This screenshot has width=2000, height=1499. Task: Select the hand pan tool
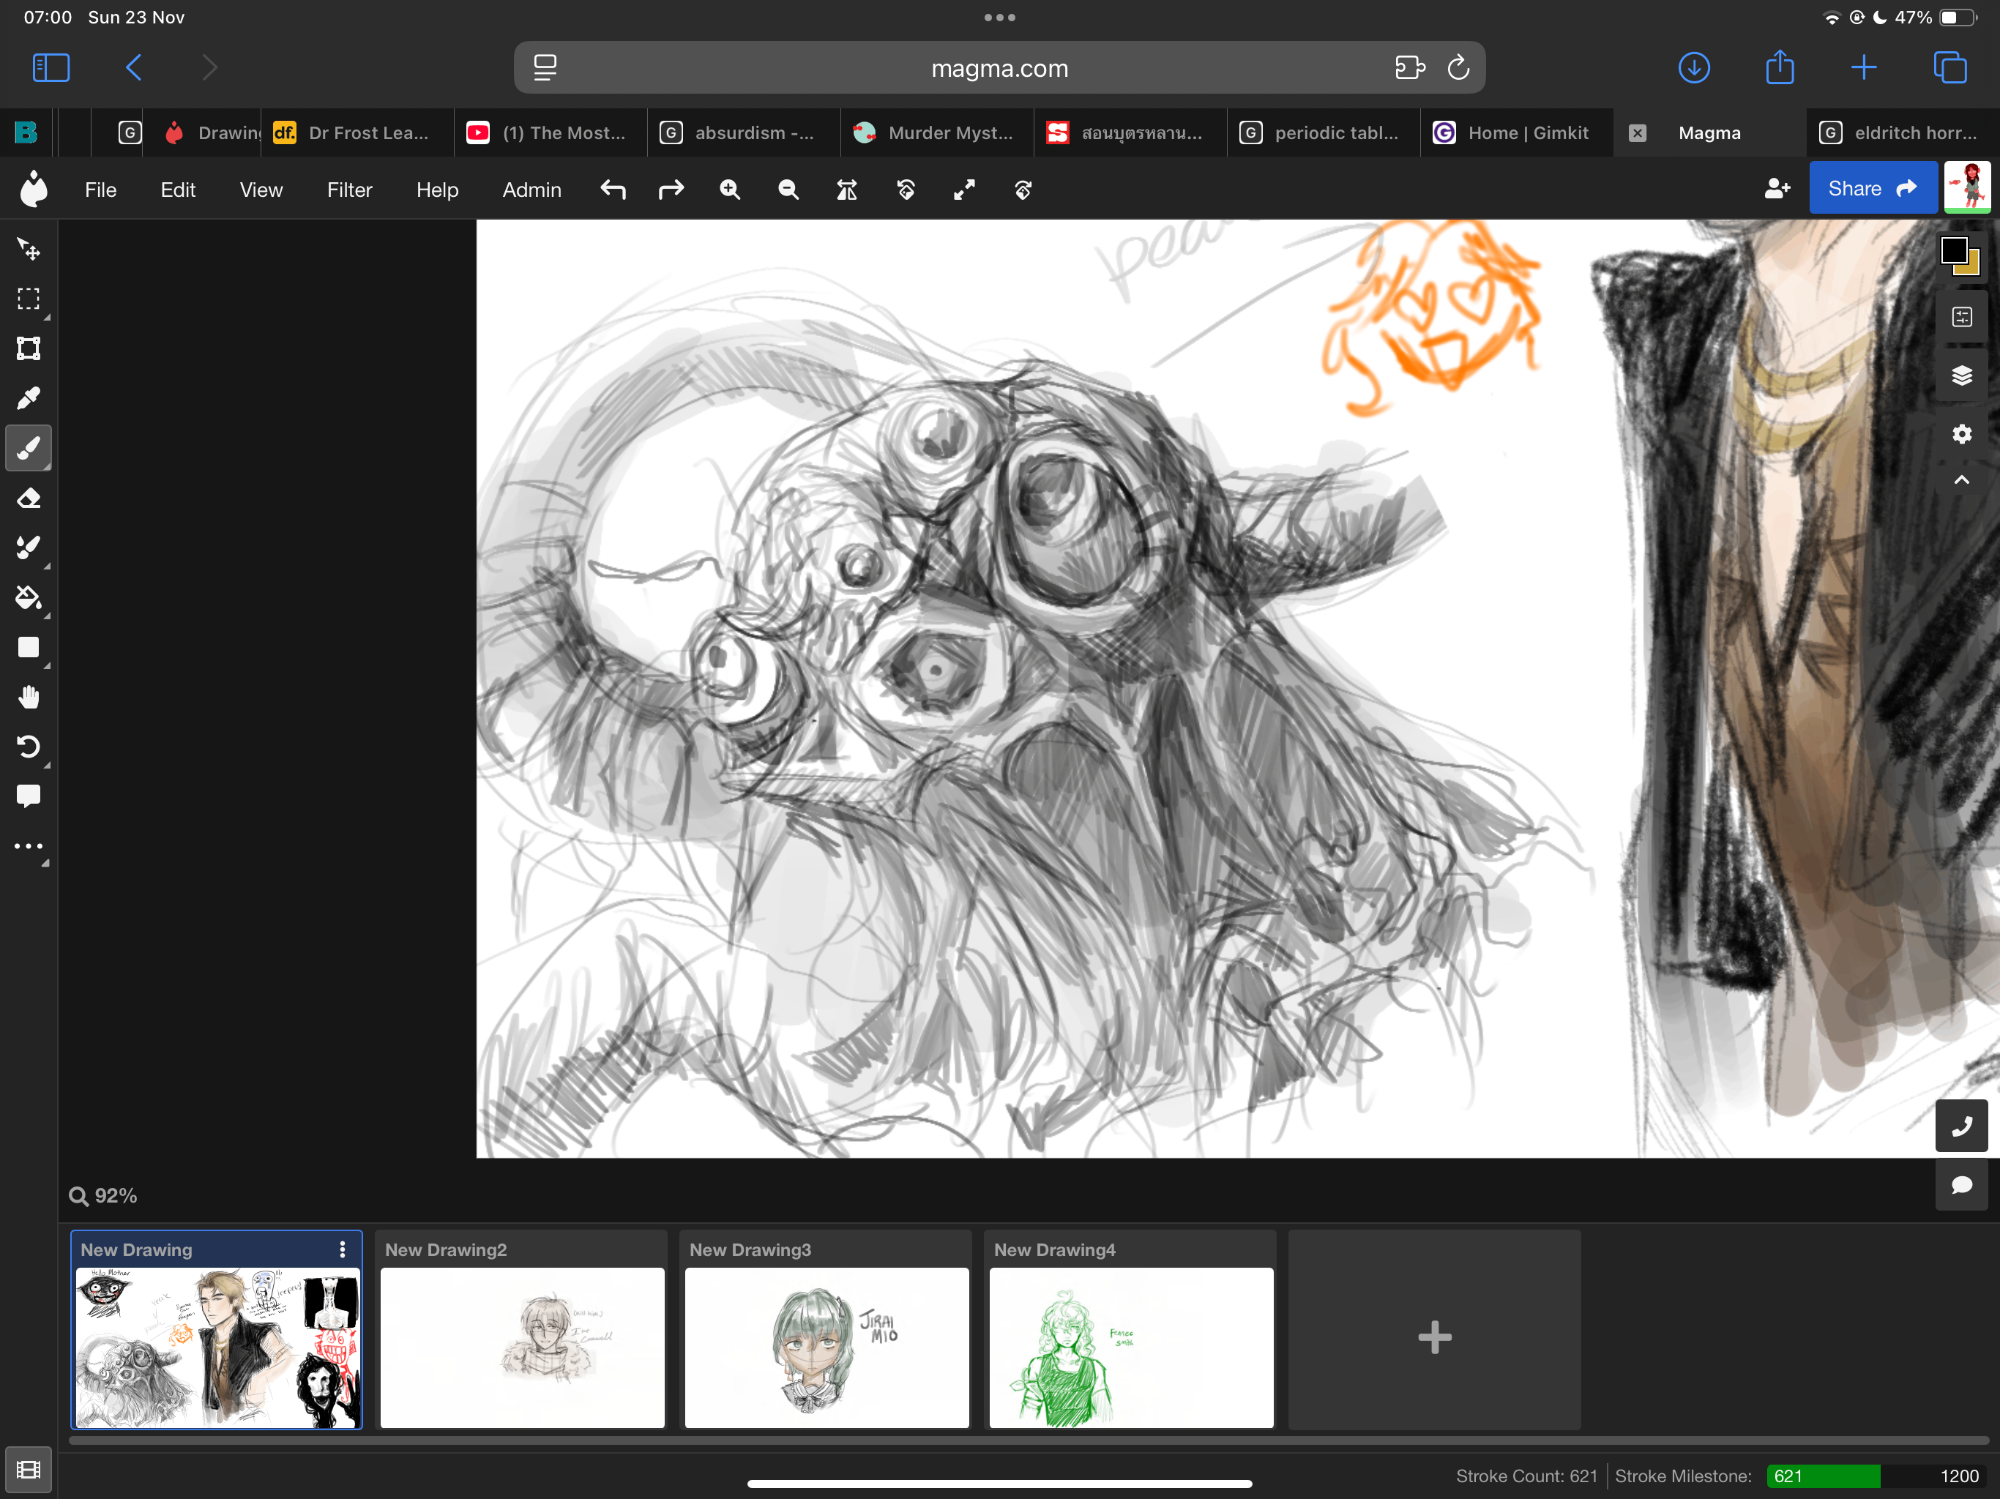(28, 697)
